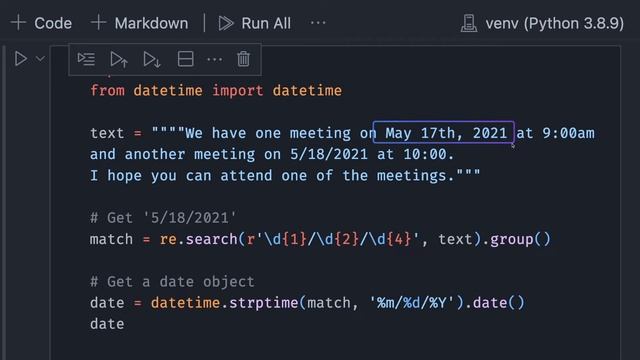Execute cells above this cell
640x360 pixels.
pyautogui.click(x=119, y=59)
